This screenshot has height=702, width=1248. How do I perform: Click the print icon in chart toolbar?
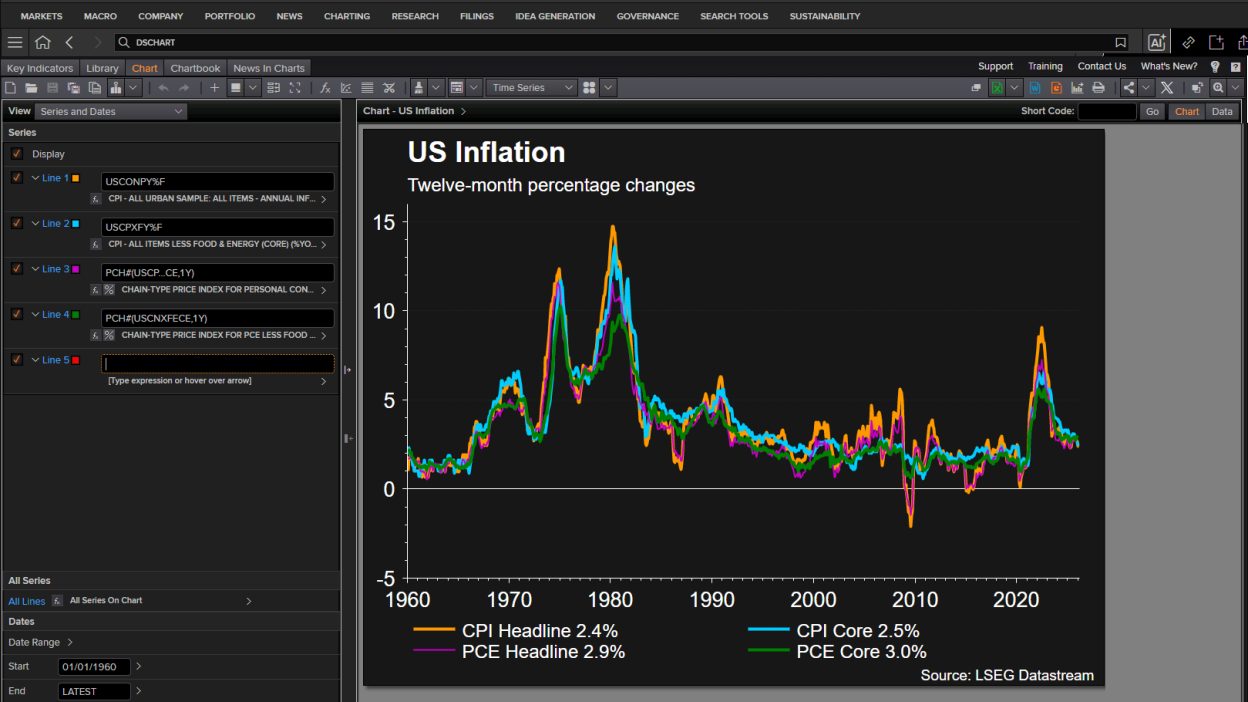point(1098,88)
